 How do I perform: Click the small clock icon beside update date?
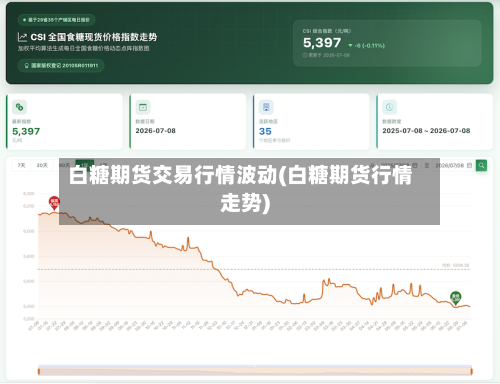[x=305, y=55]
